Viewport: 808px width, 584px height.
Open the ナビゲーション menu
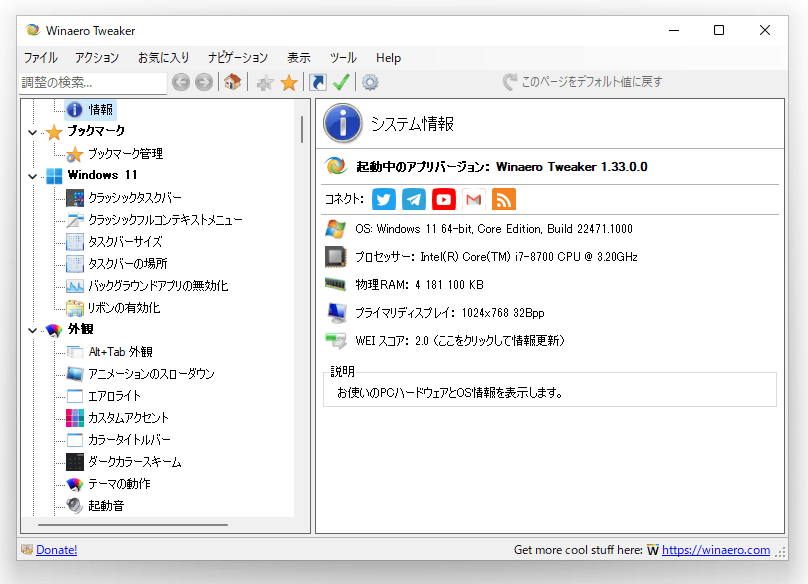[238, 58]
